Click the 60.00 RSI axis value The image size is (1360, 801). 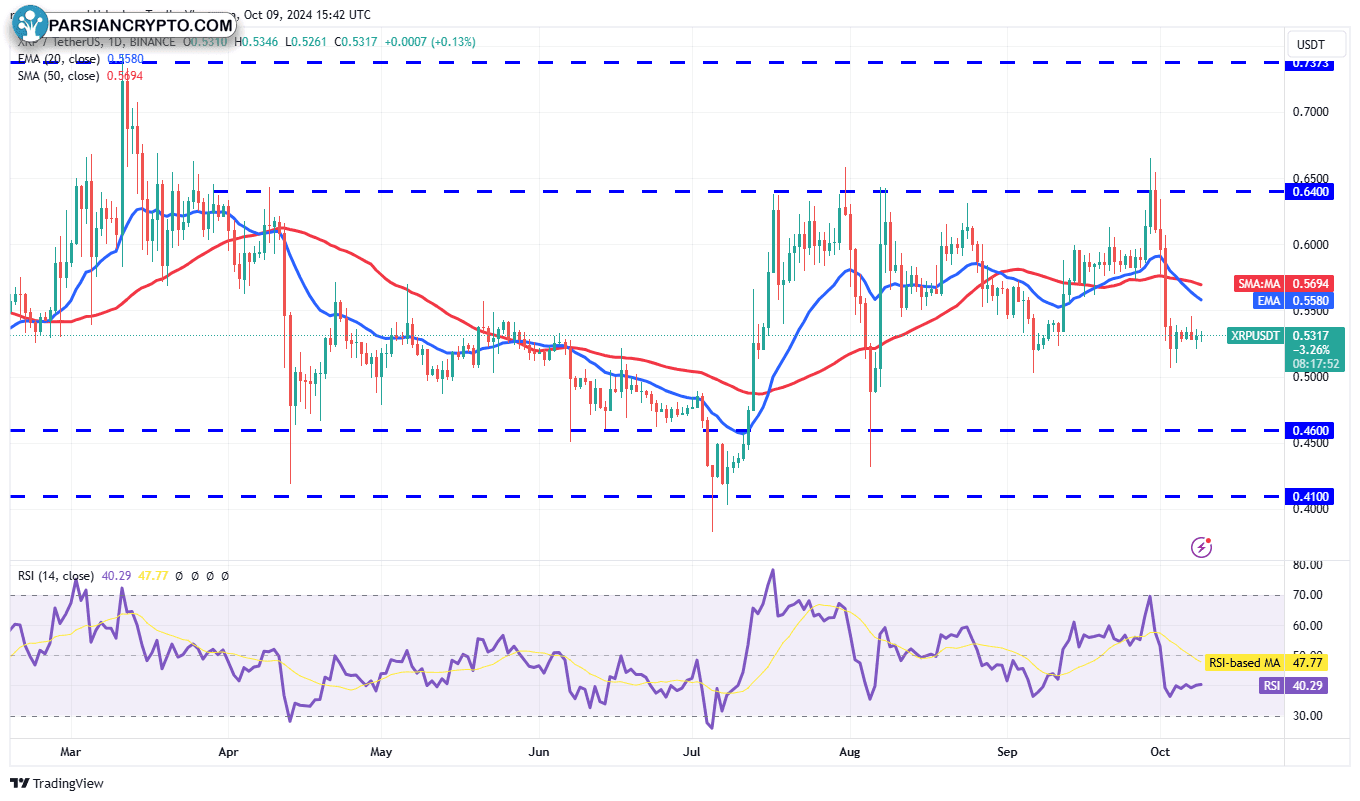click(x=1307, y=626)
